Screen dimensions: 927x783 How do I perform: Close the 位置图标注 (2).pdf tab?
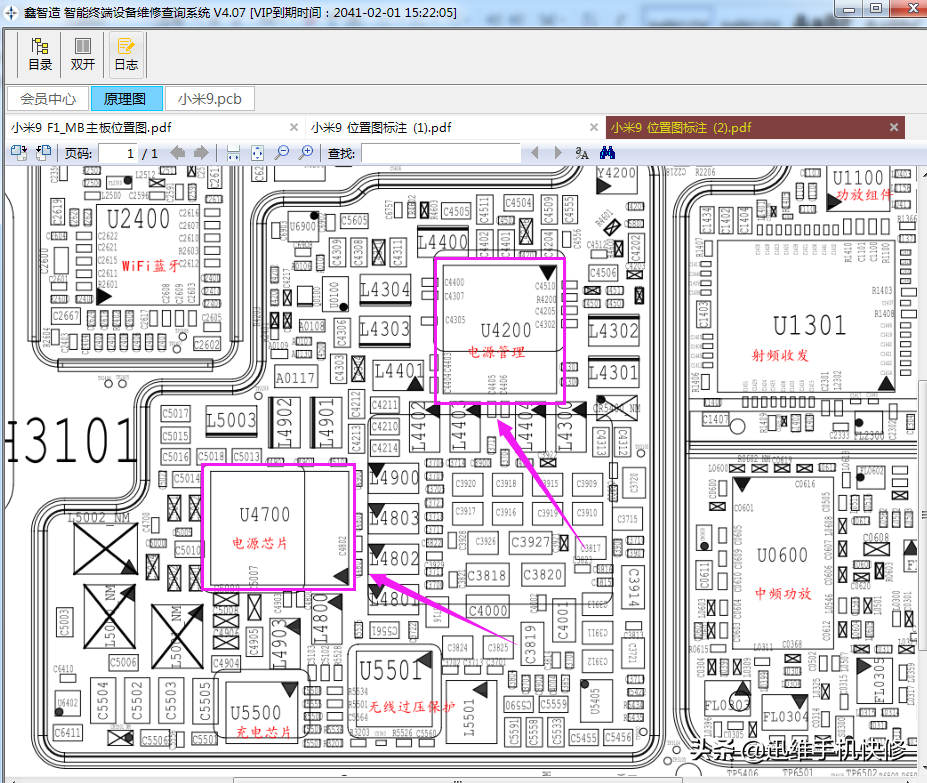[894, 127]
